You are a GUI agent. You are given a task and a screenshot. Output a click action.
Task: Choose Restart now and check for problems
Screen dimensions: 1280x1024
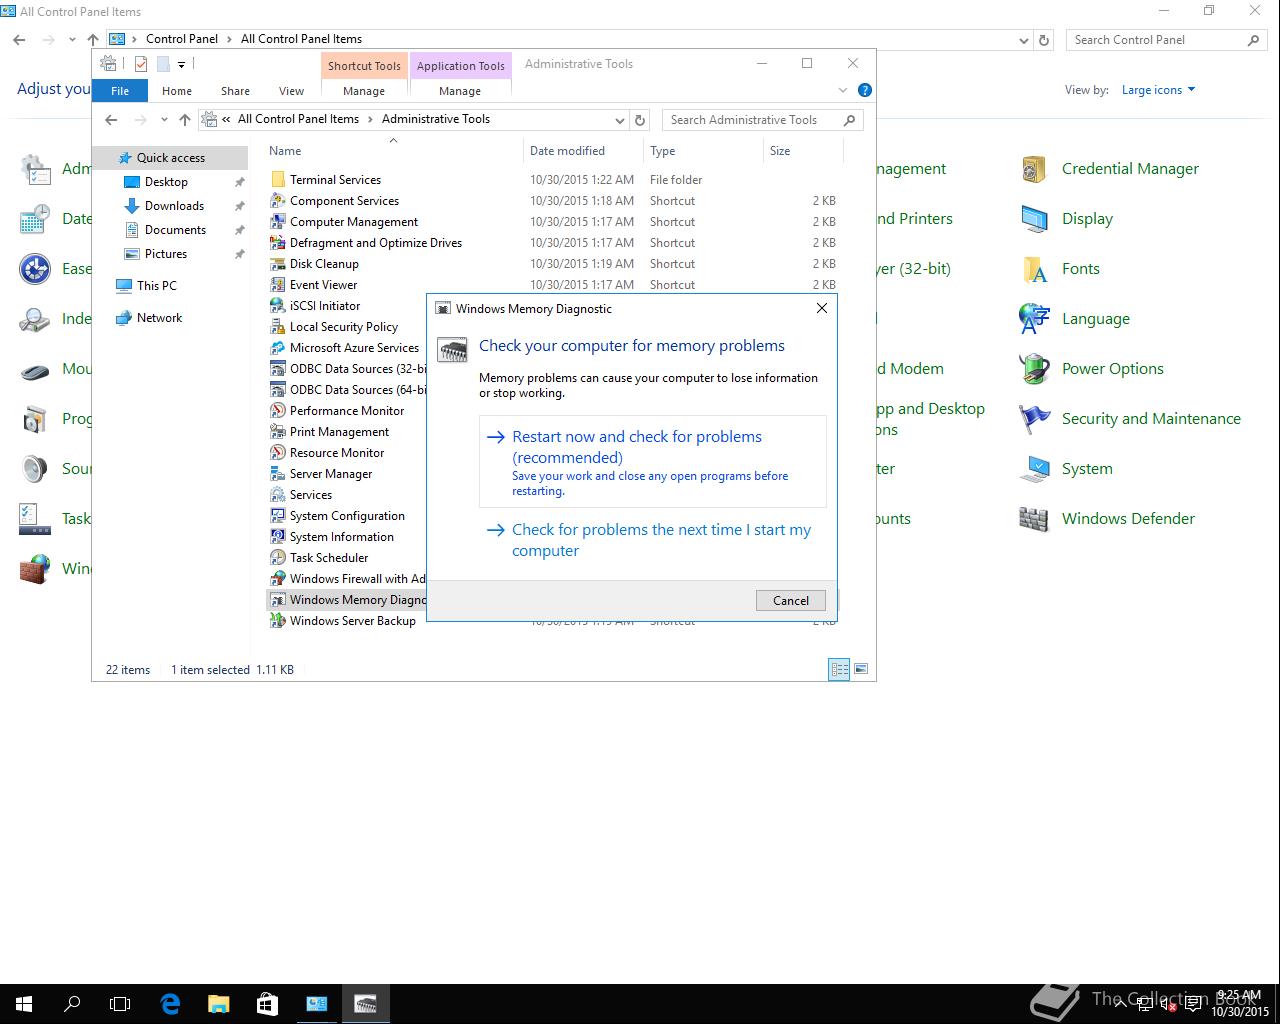(x=653, y=462)
